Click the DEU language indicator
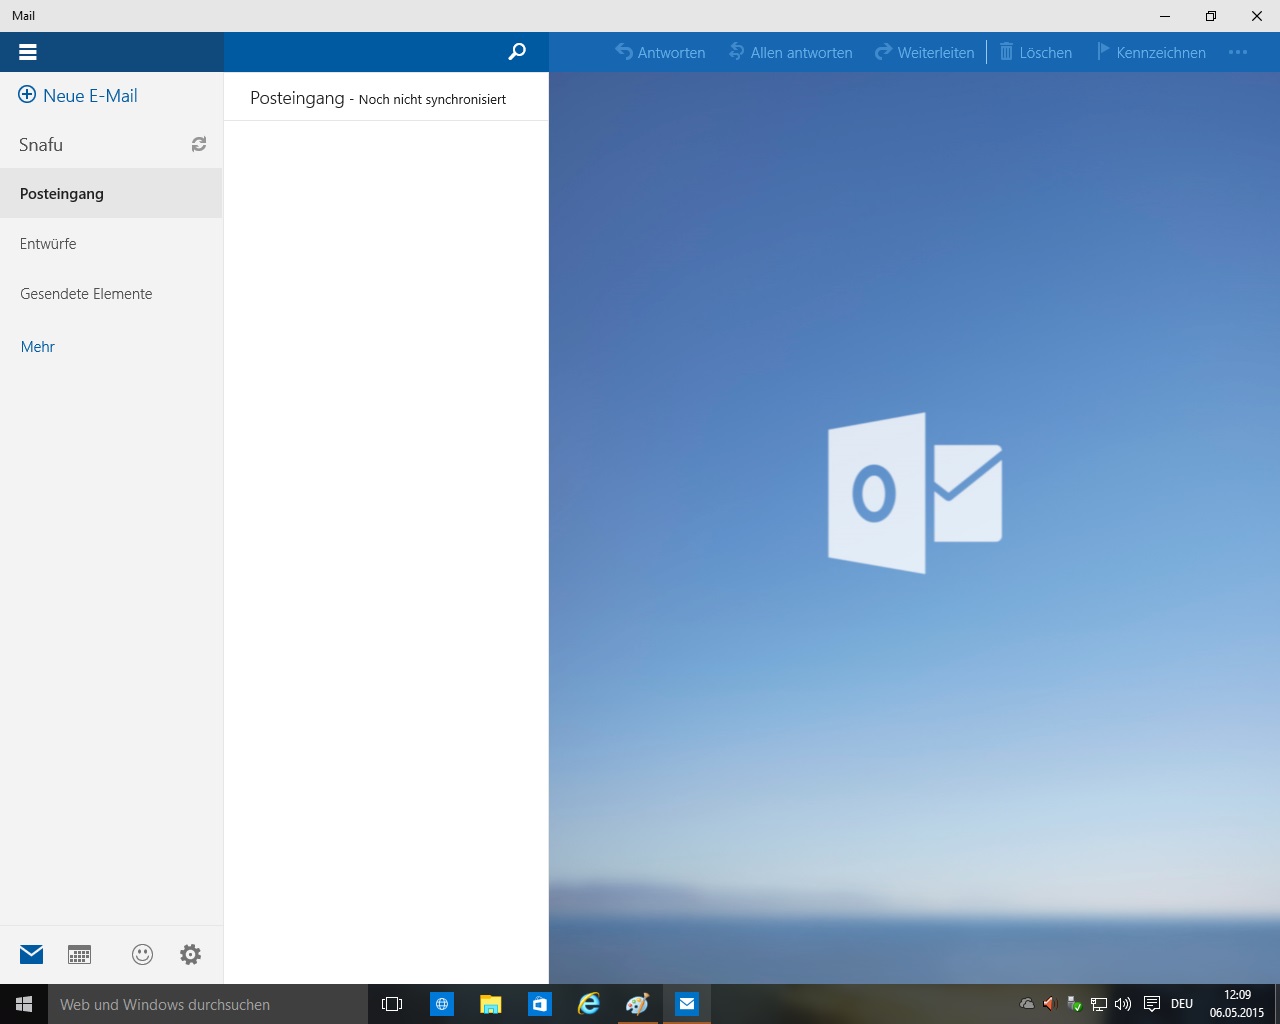This screenshot has width=1280, height=1024. (x=1182, y=1004)
